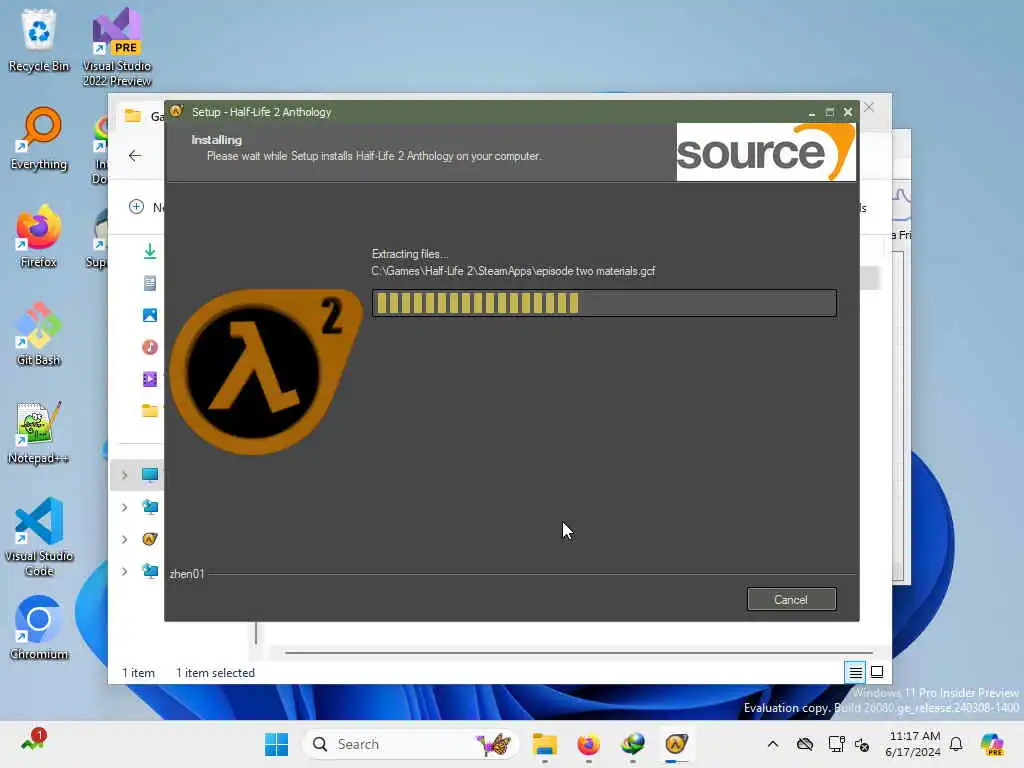
Task: Switch File Explorer to large icons view
Action: pyautogui.click(x=877, y=672)
